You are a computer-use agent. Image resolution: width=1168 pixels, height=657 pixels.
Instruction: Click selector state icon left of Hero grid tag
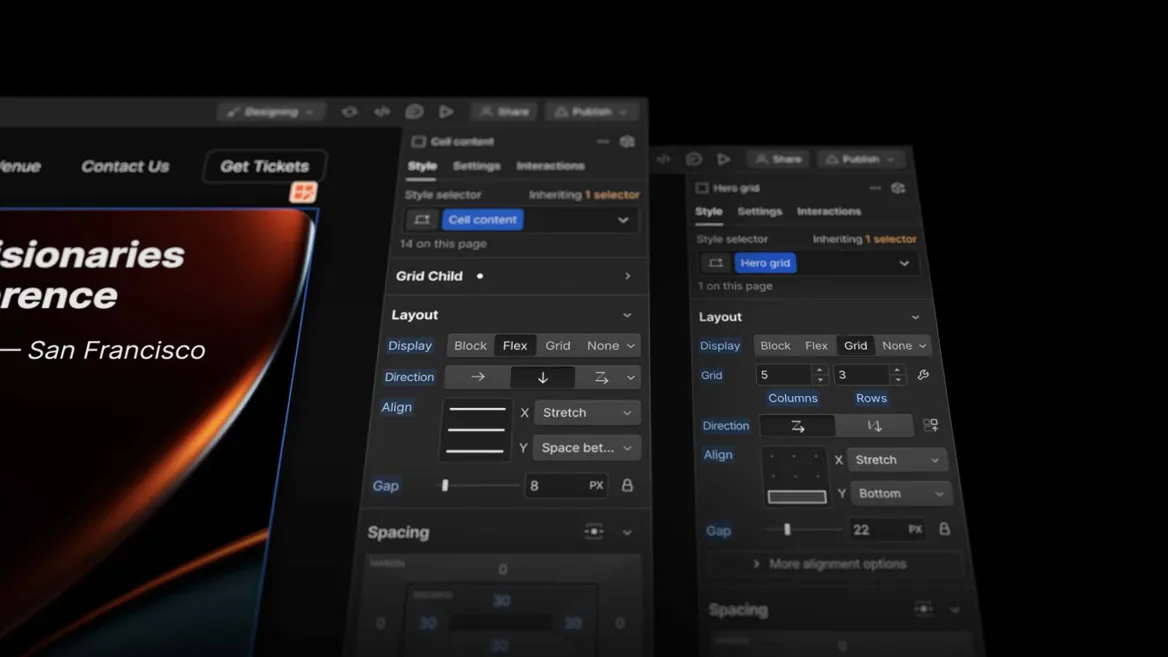(716, 263)
